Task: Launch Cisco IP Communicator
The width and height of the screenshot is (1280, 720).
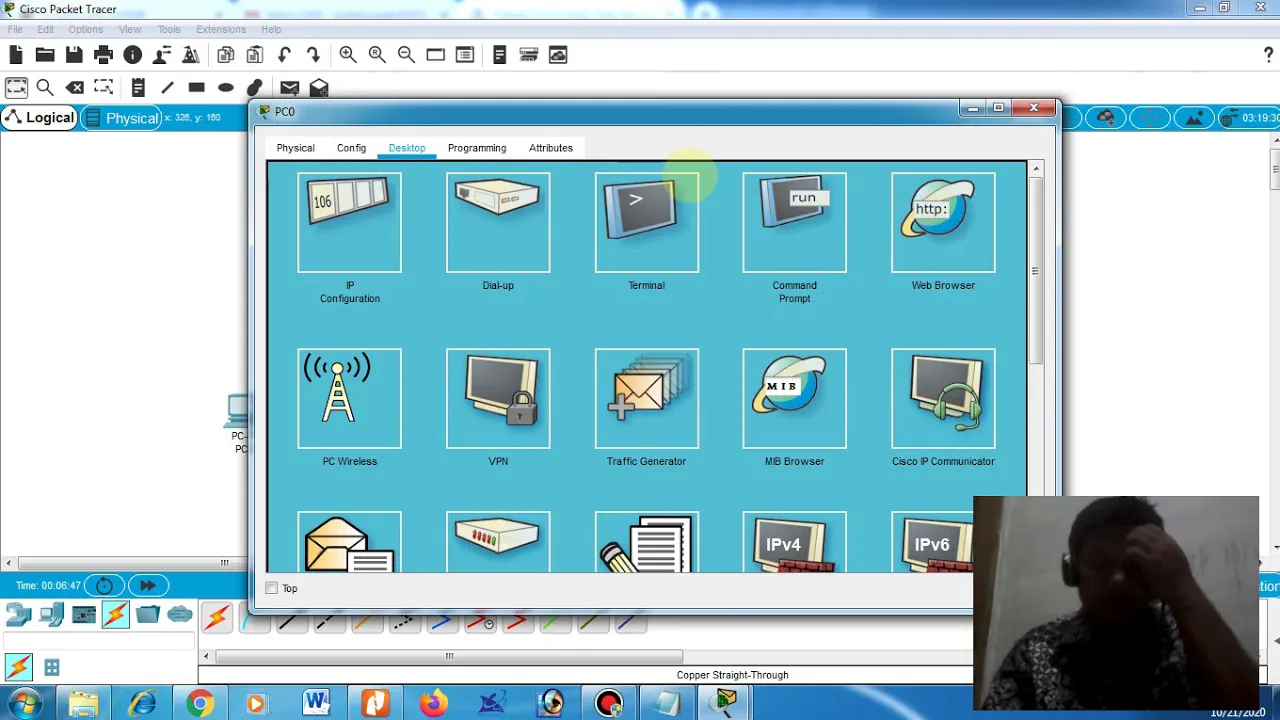Action: (943, 398)
